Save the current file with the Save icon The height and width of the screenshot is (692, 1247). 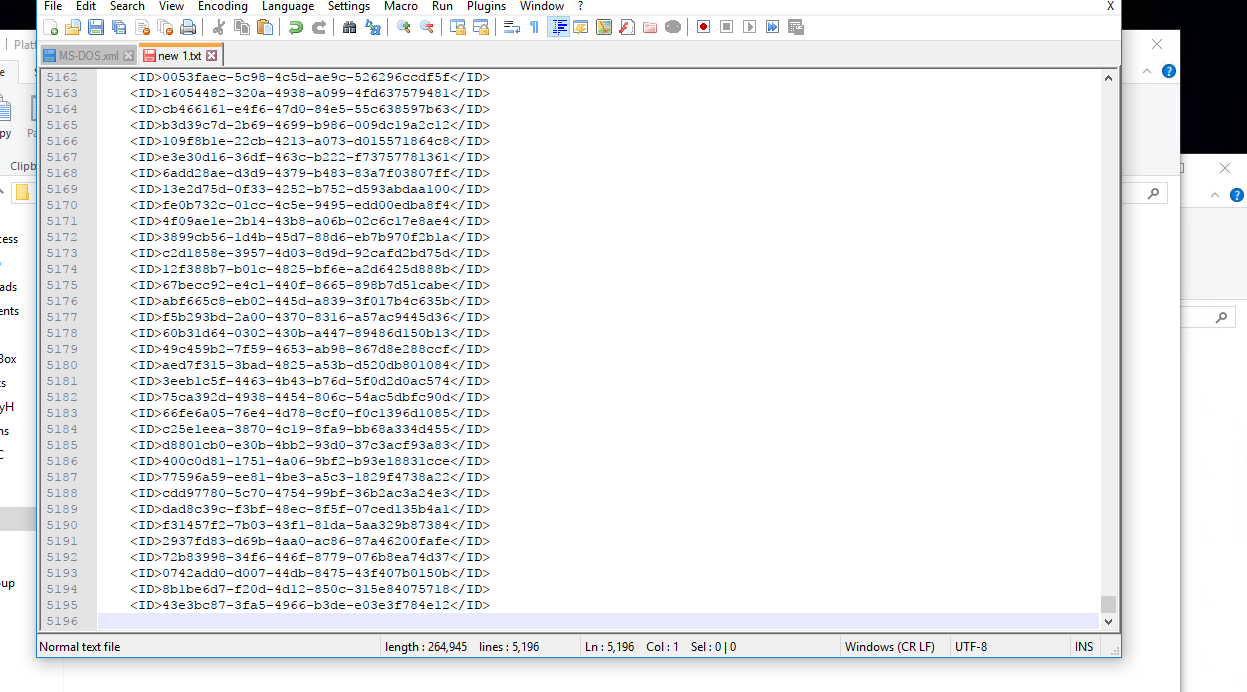click(96, 27)
